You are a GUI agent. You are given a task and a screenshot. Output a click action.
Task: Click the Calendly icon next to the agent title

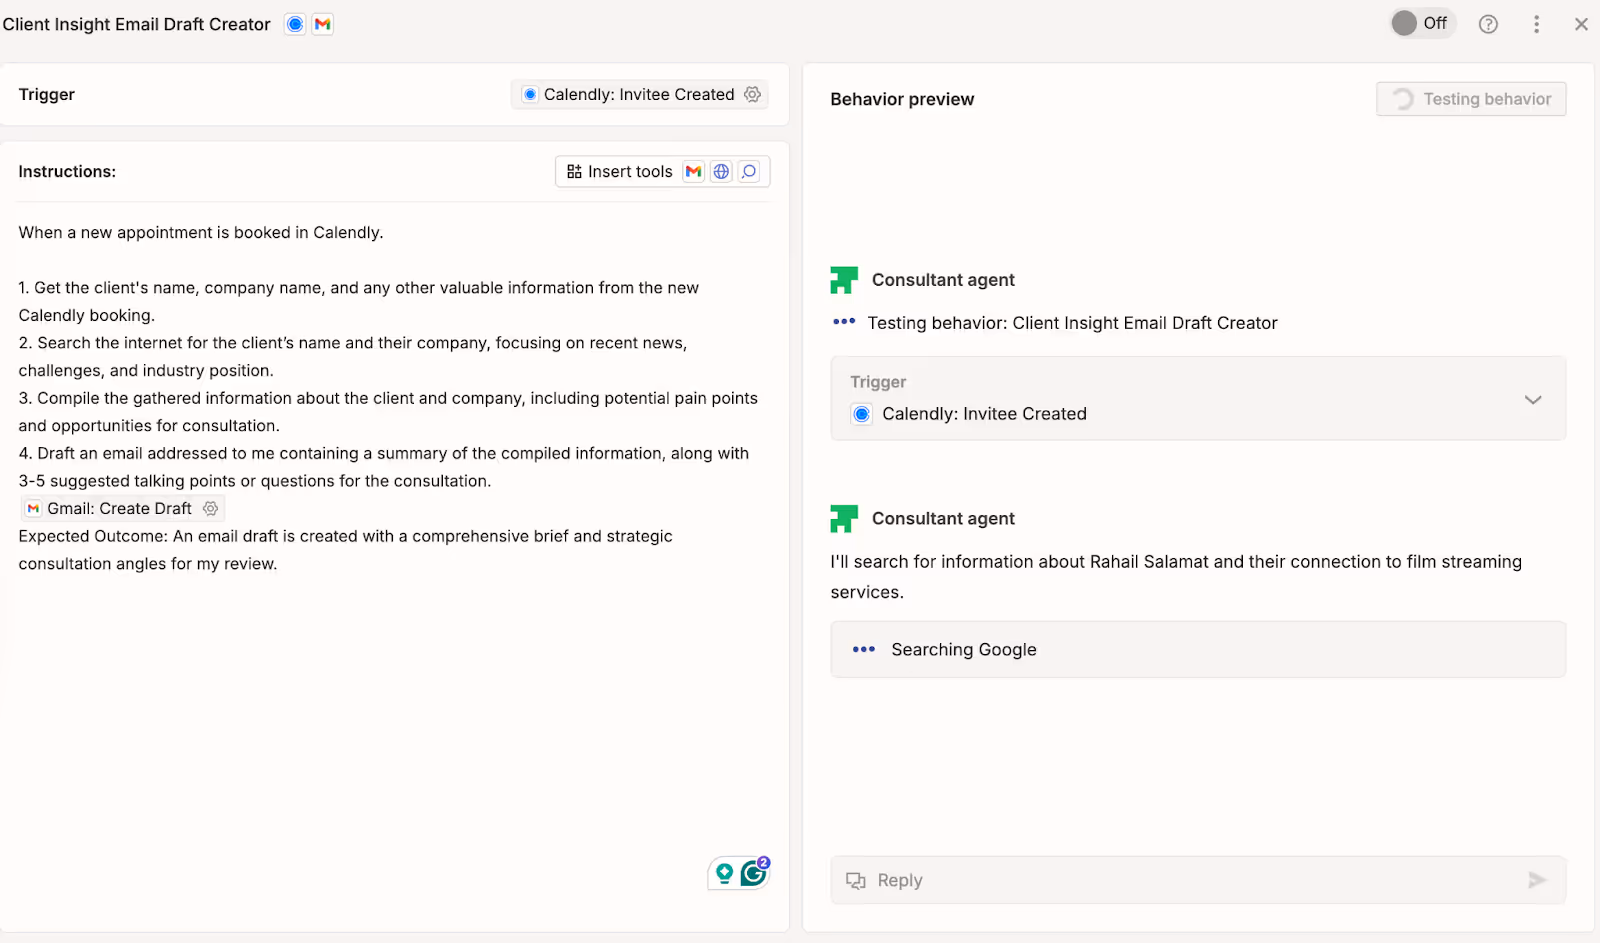tap(295, 24)
